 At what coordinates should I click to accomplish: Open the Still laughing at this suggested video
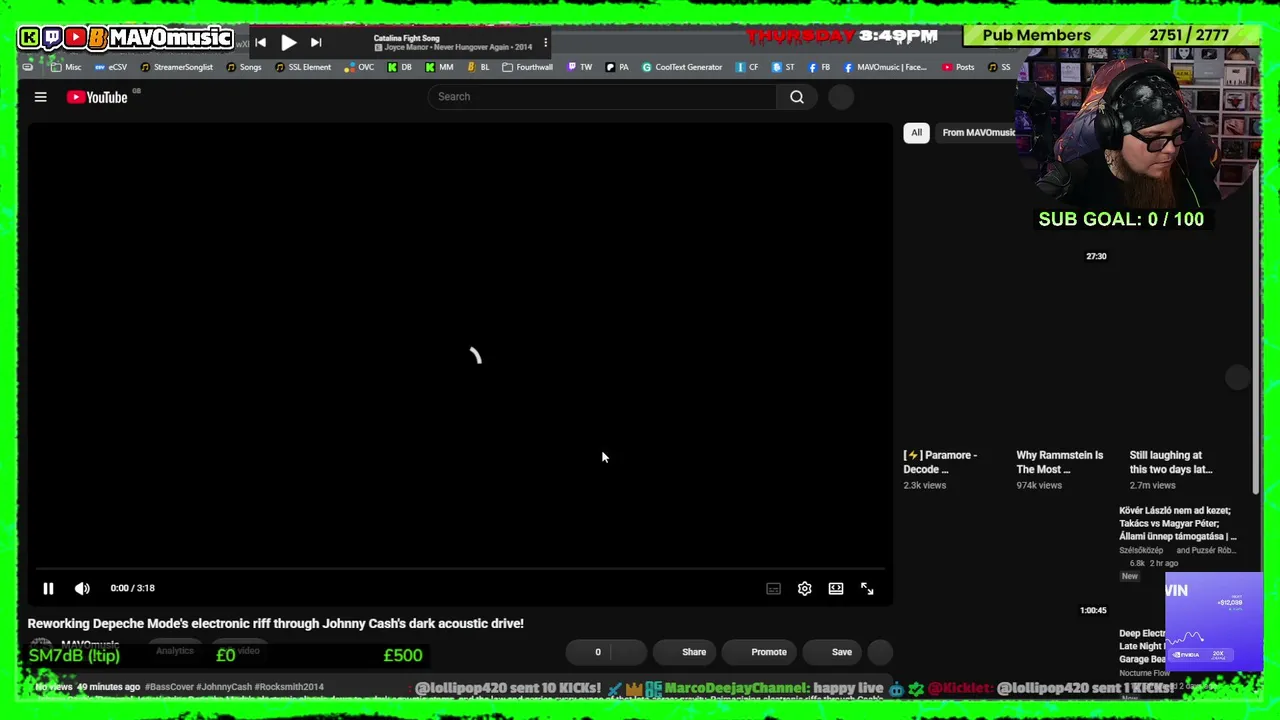[x=1171, y=462]
